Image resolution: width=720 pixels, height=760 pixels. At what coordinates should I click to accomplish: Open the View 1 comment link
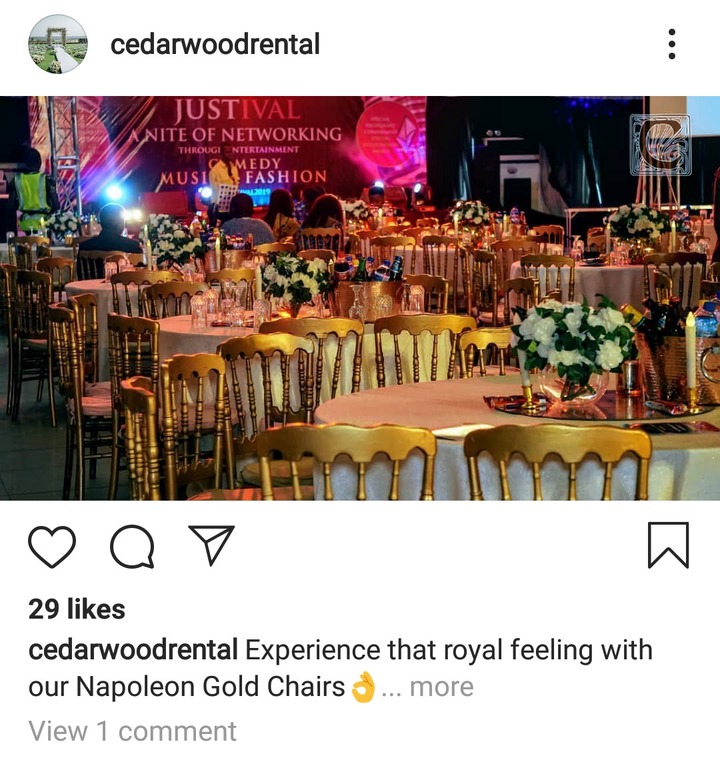(x=132, y=731)
